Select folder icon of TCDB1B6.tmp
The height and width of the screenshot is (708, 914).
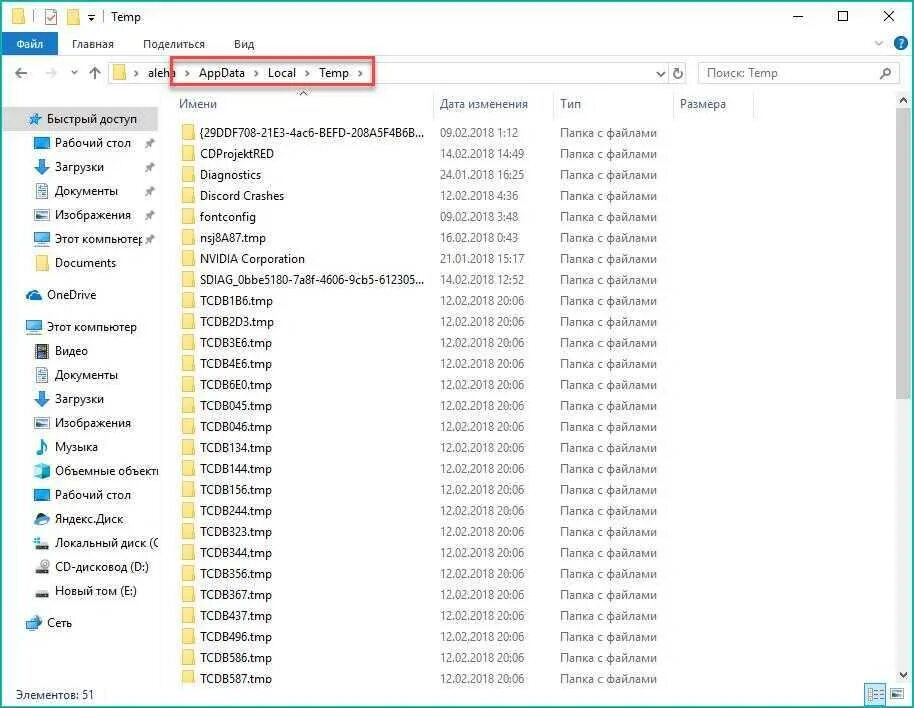click(x=188, y=301)
